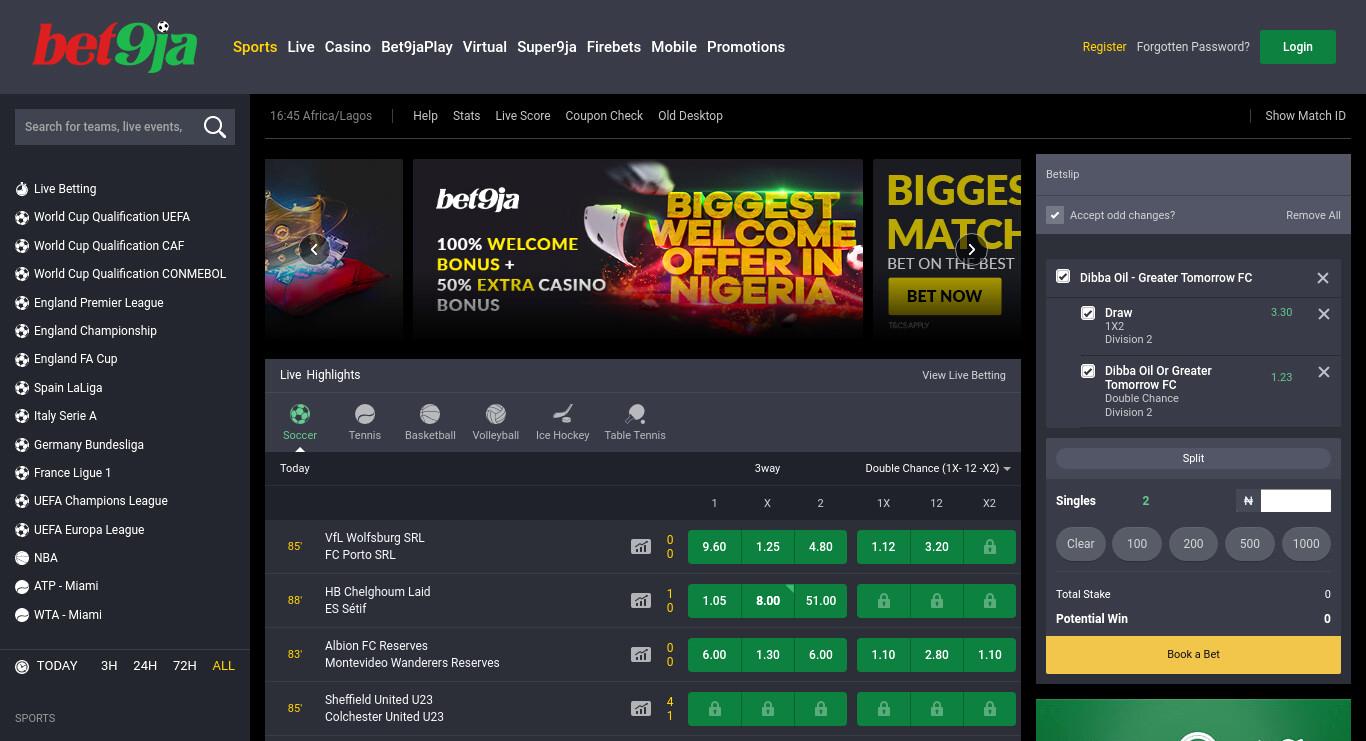Click the WTA - Miami tennis icon

[22, 615]
